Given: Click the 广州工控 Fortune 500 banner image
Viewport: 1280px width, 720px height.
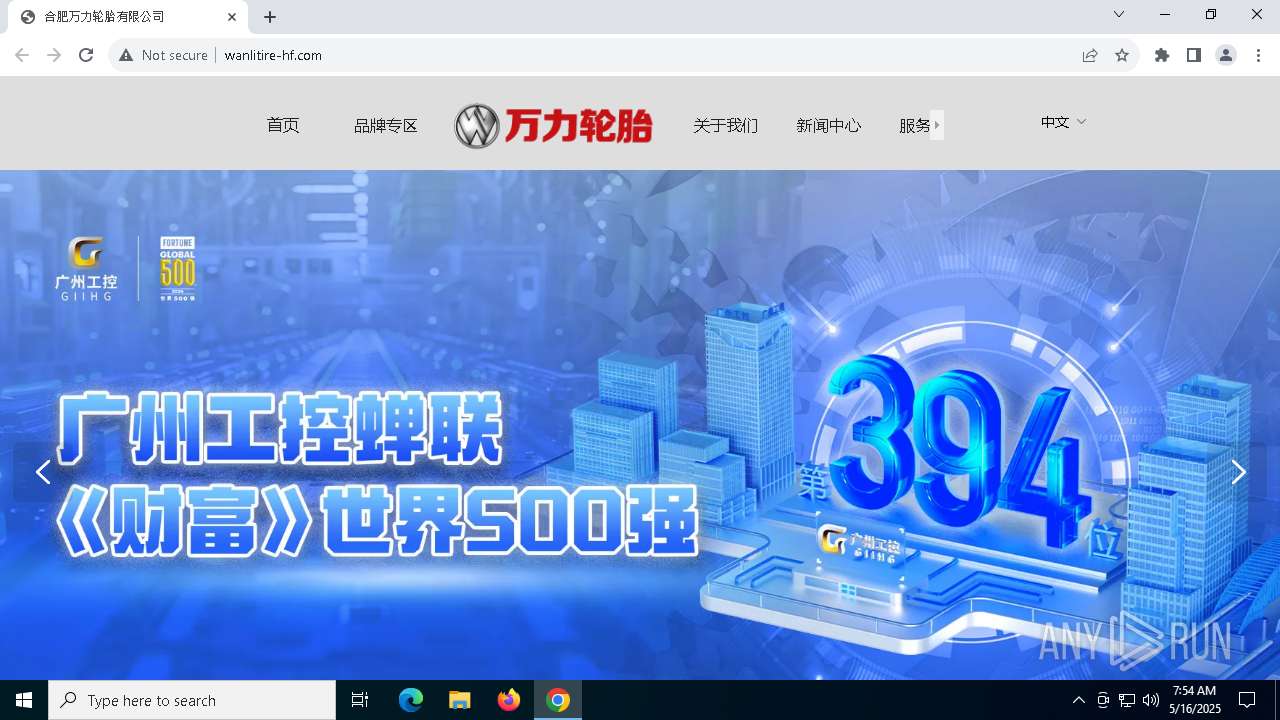Looking at the screenshot, I should 640,425.
